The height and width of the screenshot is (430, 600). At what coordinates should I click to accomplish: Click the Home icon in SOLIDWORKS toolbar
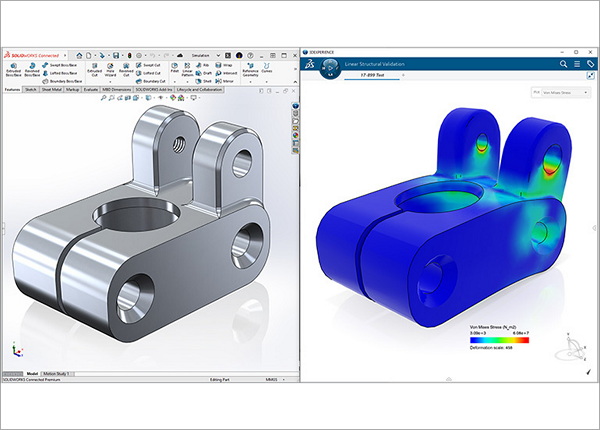point(79,55)
